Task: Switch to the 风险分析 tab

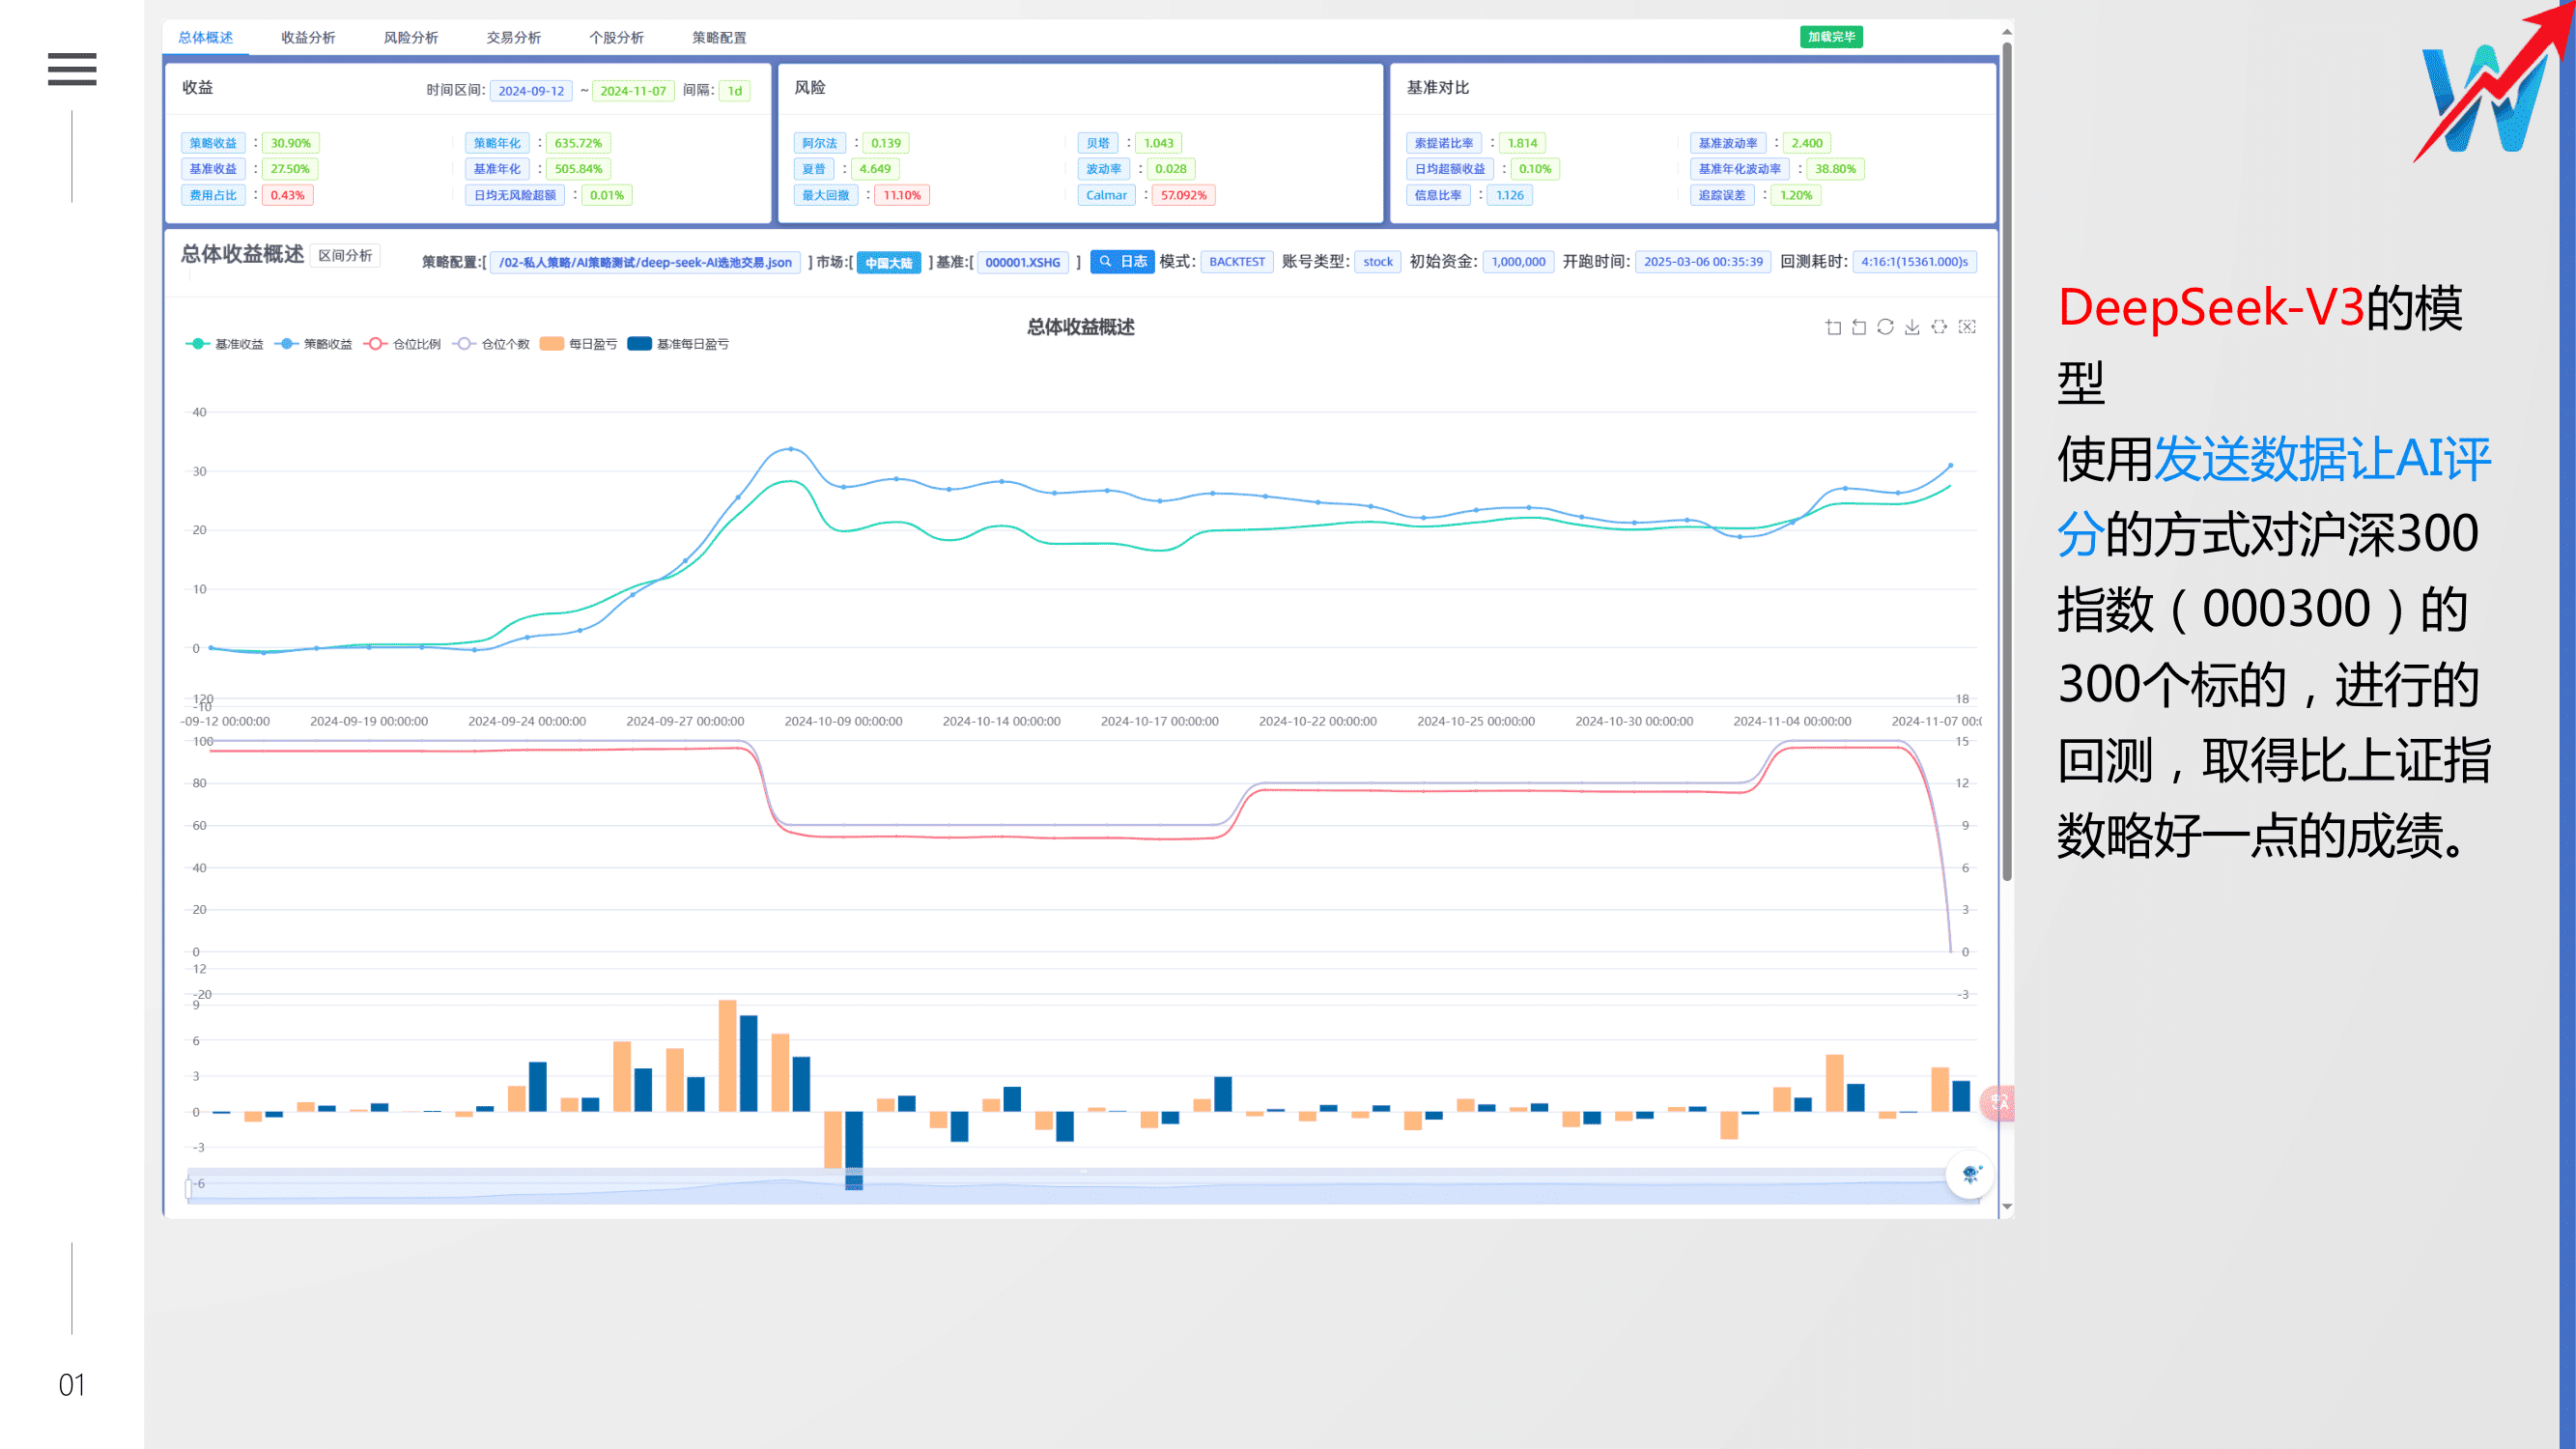Action: pyautogui.click(x=411, y=38)
